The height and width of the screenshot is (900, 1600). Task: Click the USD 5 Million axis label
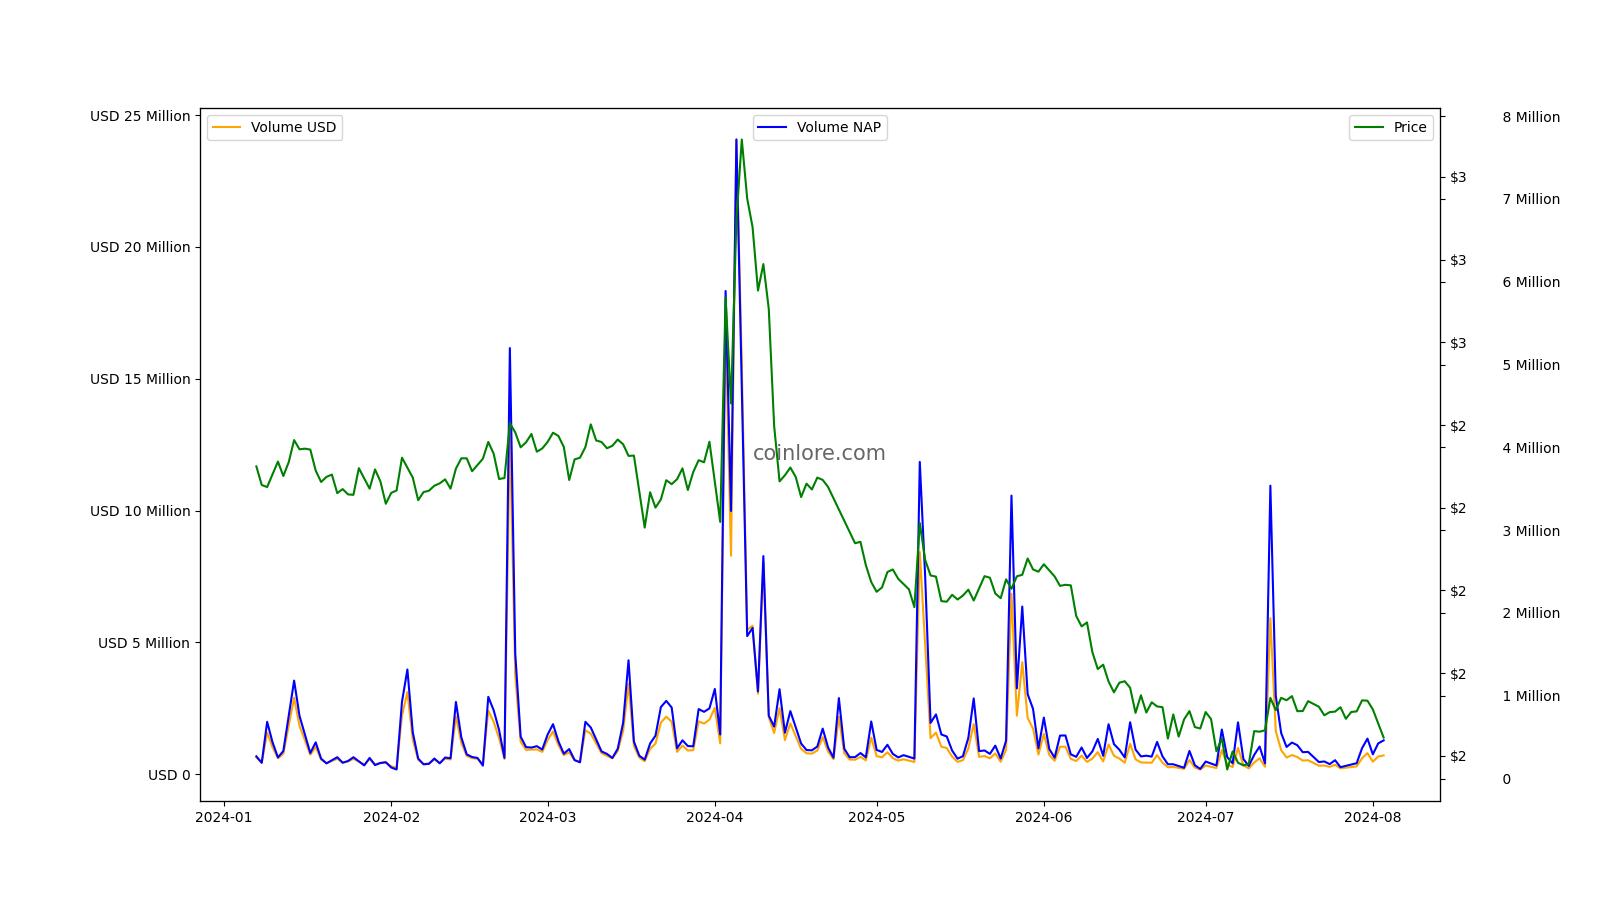pyautogui.click(x=144, y=644)
